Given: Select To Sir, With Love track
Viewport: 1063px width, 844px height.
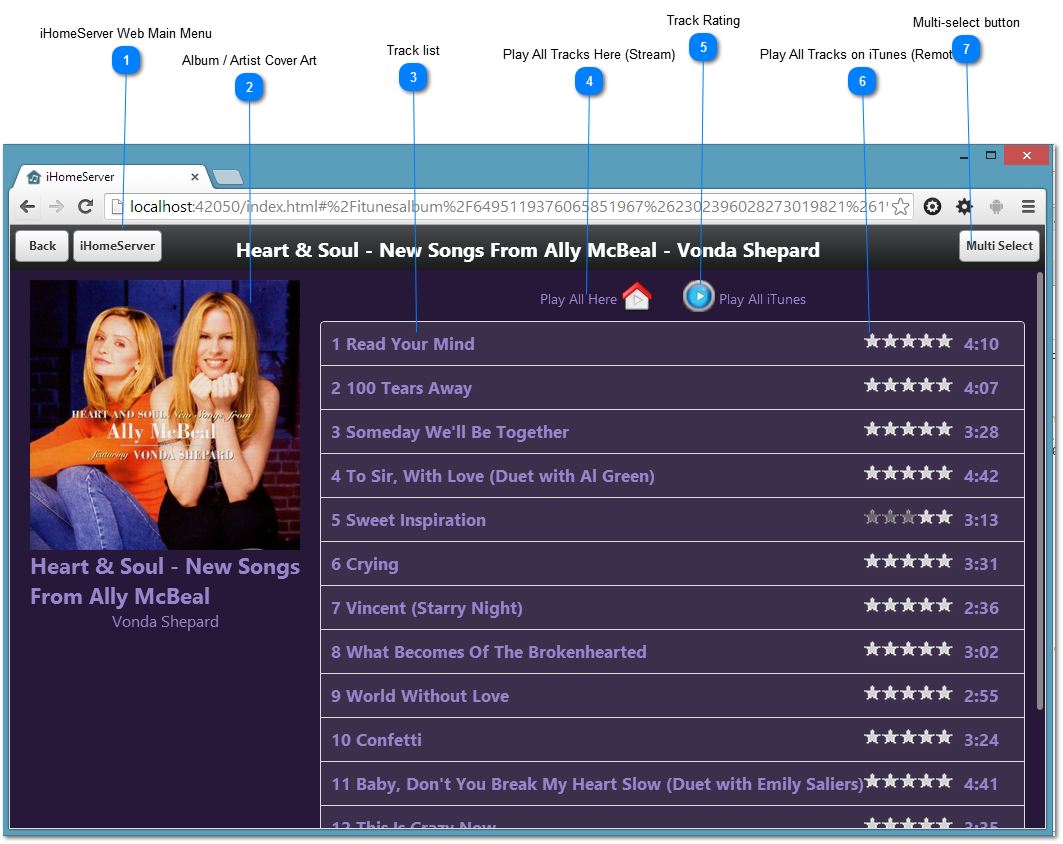Looking at the screenshot, I should pos(672,476).
